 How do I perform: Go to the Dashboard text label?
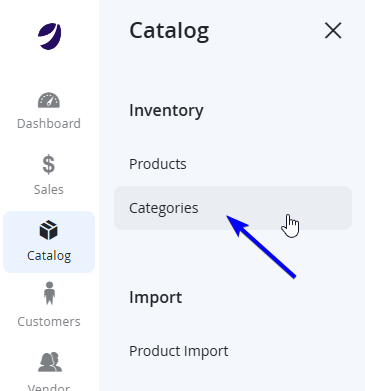coord(49,124)
